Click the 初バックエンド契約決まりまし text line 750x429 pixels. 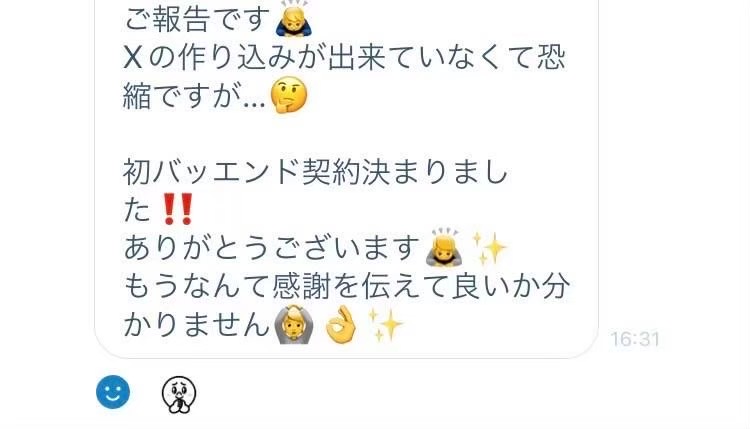pyautogui.click(x=316, y=172)
